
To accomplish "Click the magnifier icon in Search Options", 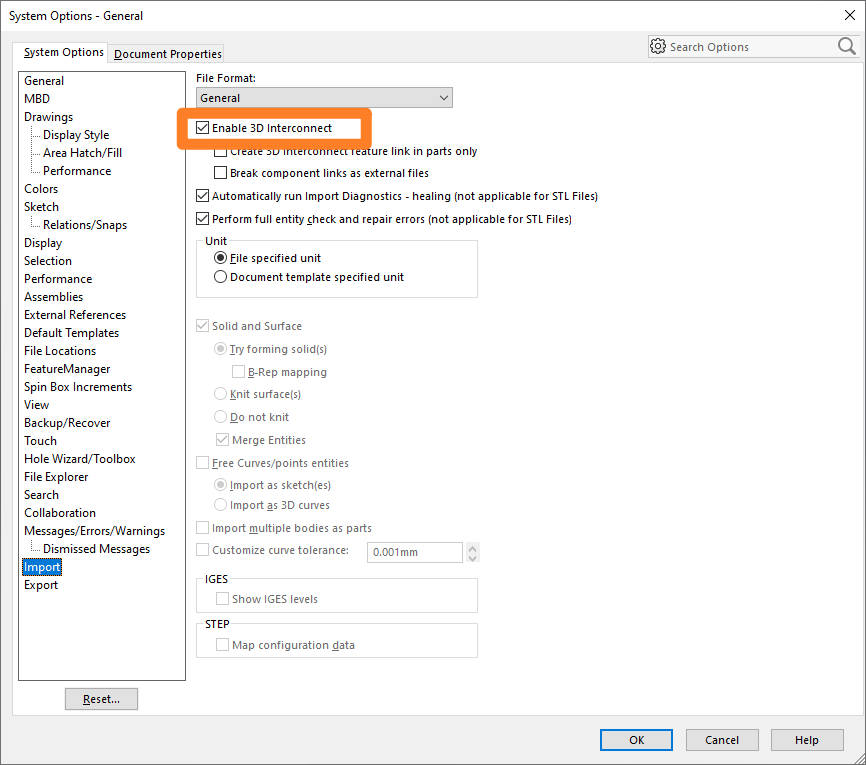I will 846,46.
